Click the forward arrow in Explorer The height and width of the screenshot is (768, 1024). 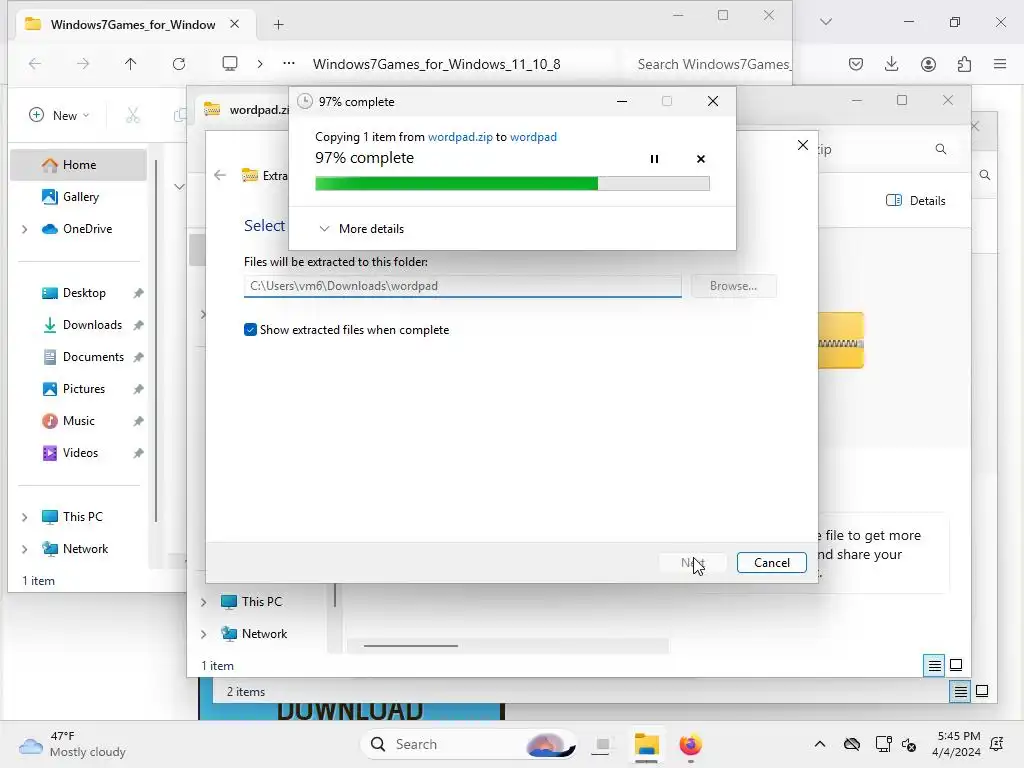83,63
